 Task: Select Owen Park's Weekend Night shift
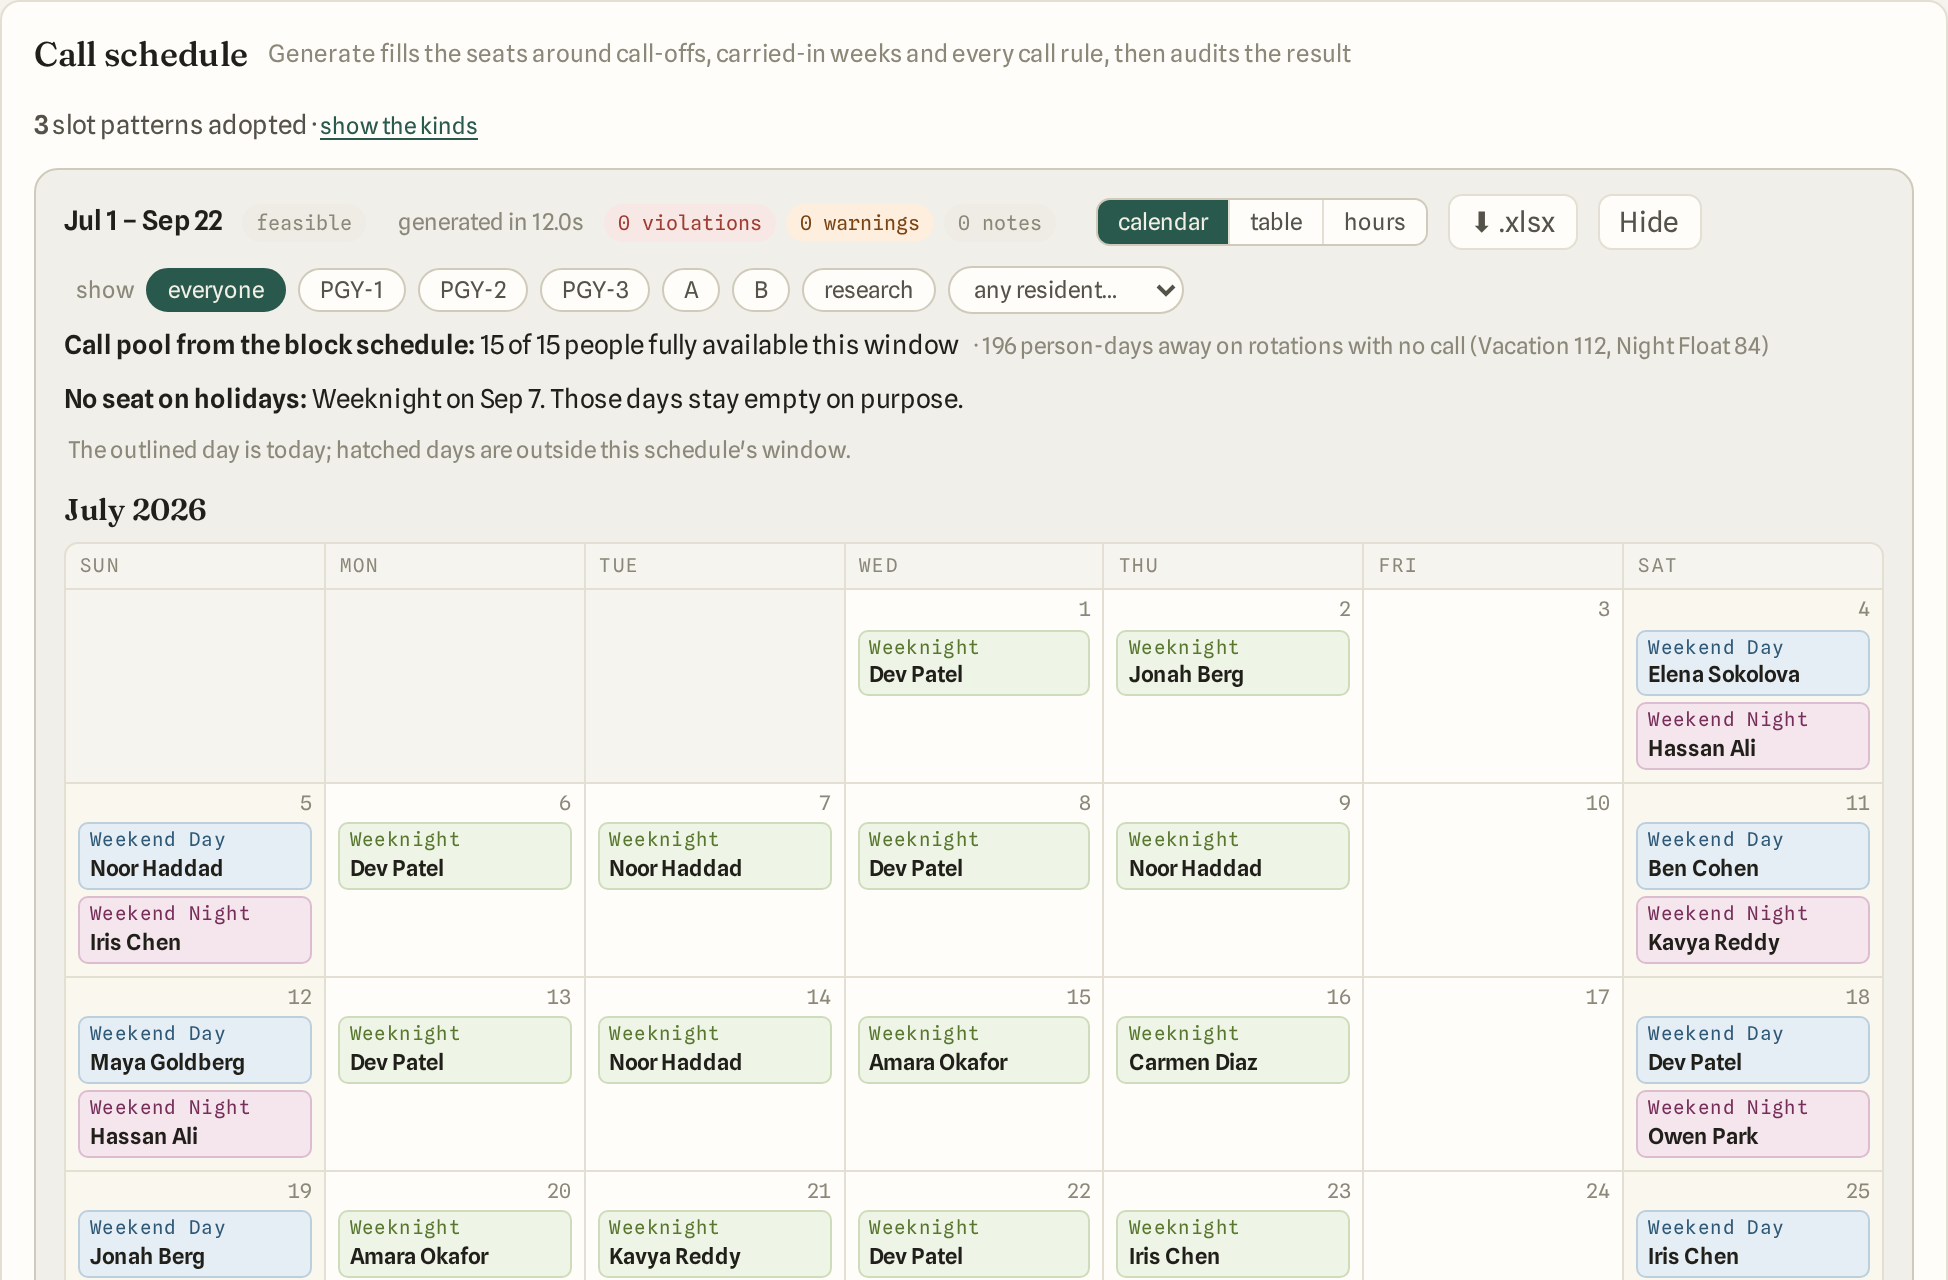(1753, 1124)
